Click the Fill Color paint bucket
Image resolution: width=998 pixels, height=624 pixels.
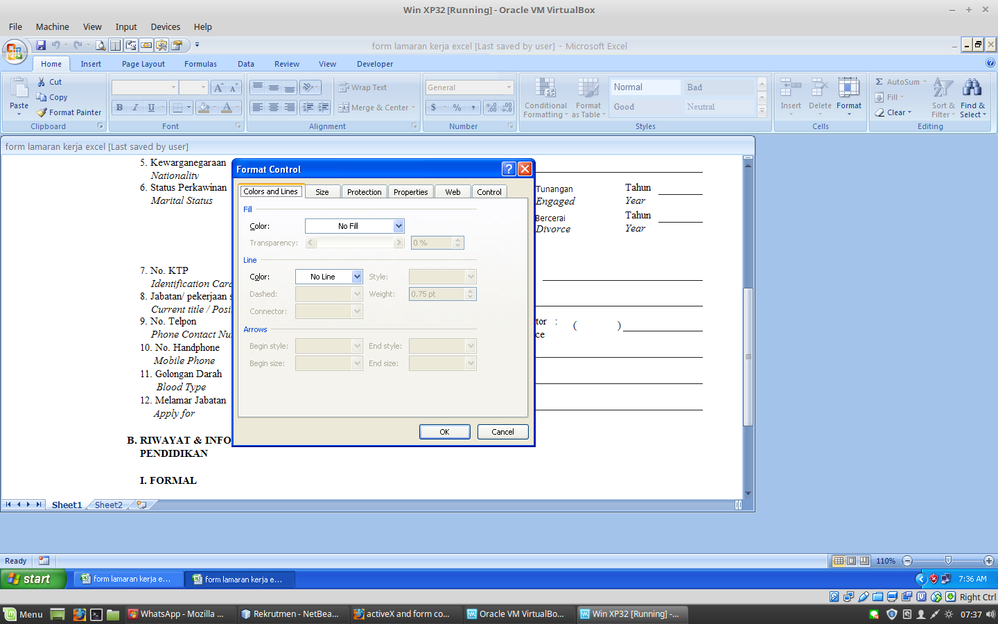click(x=202, y=108)
